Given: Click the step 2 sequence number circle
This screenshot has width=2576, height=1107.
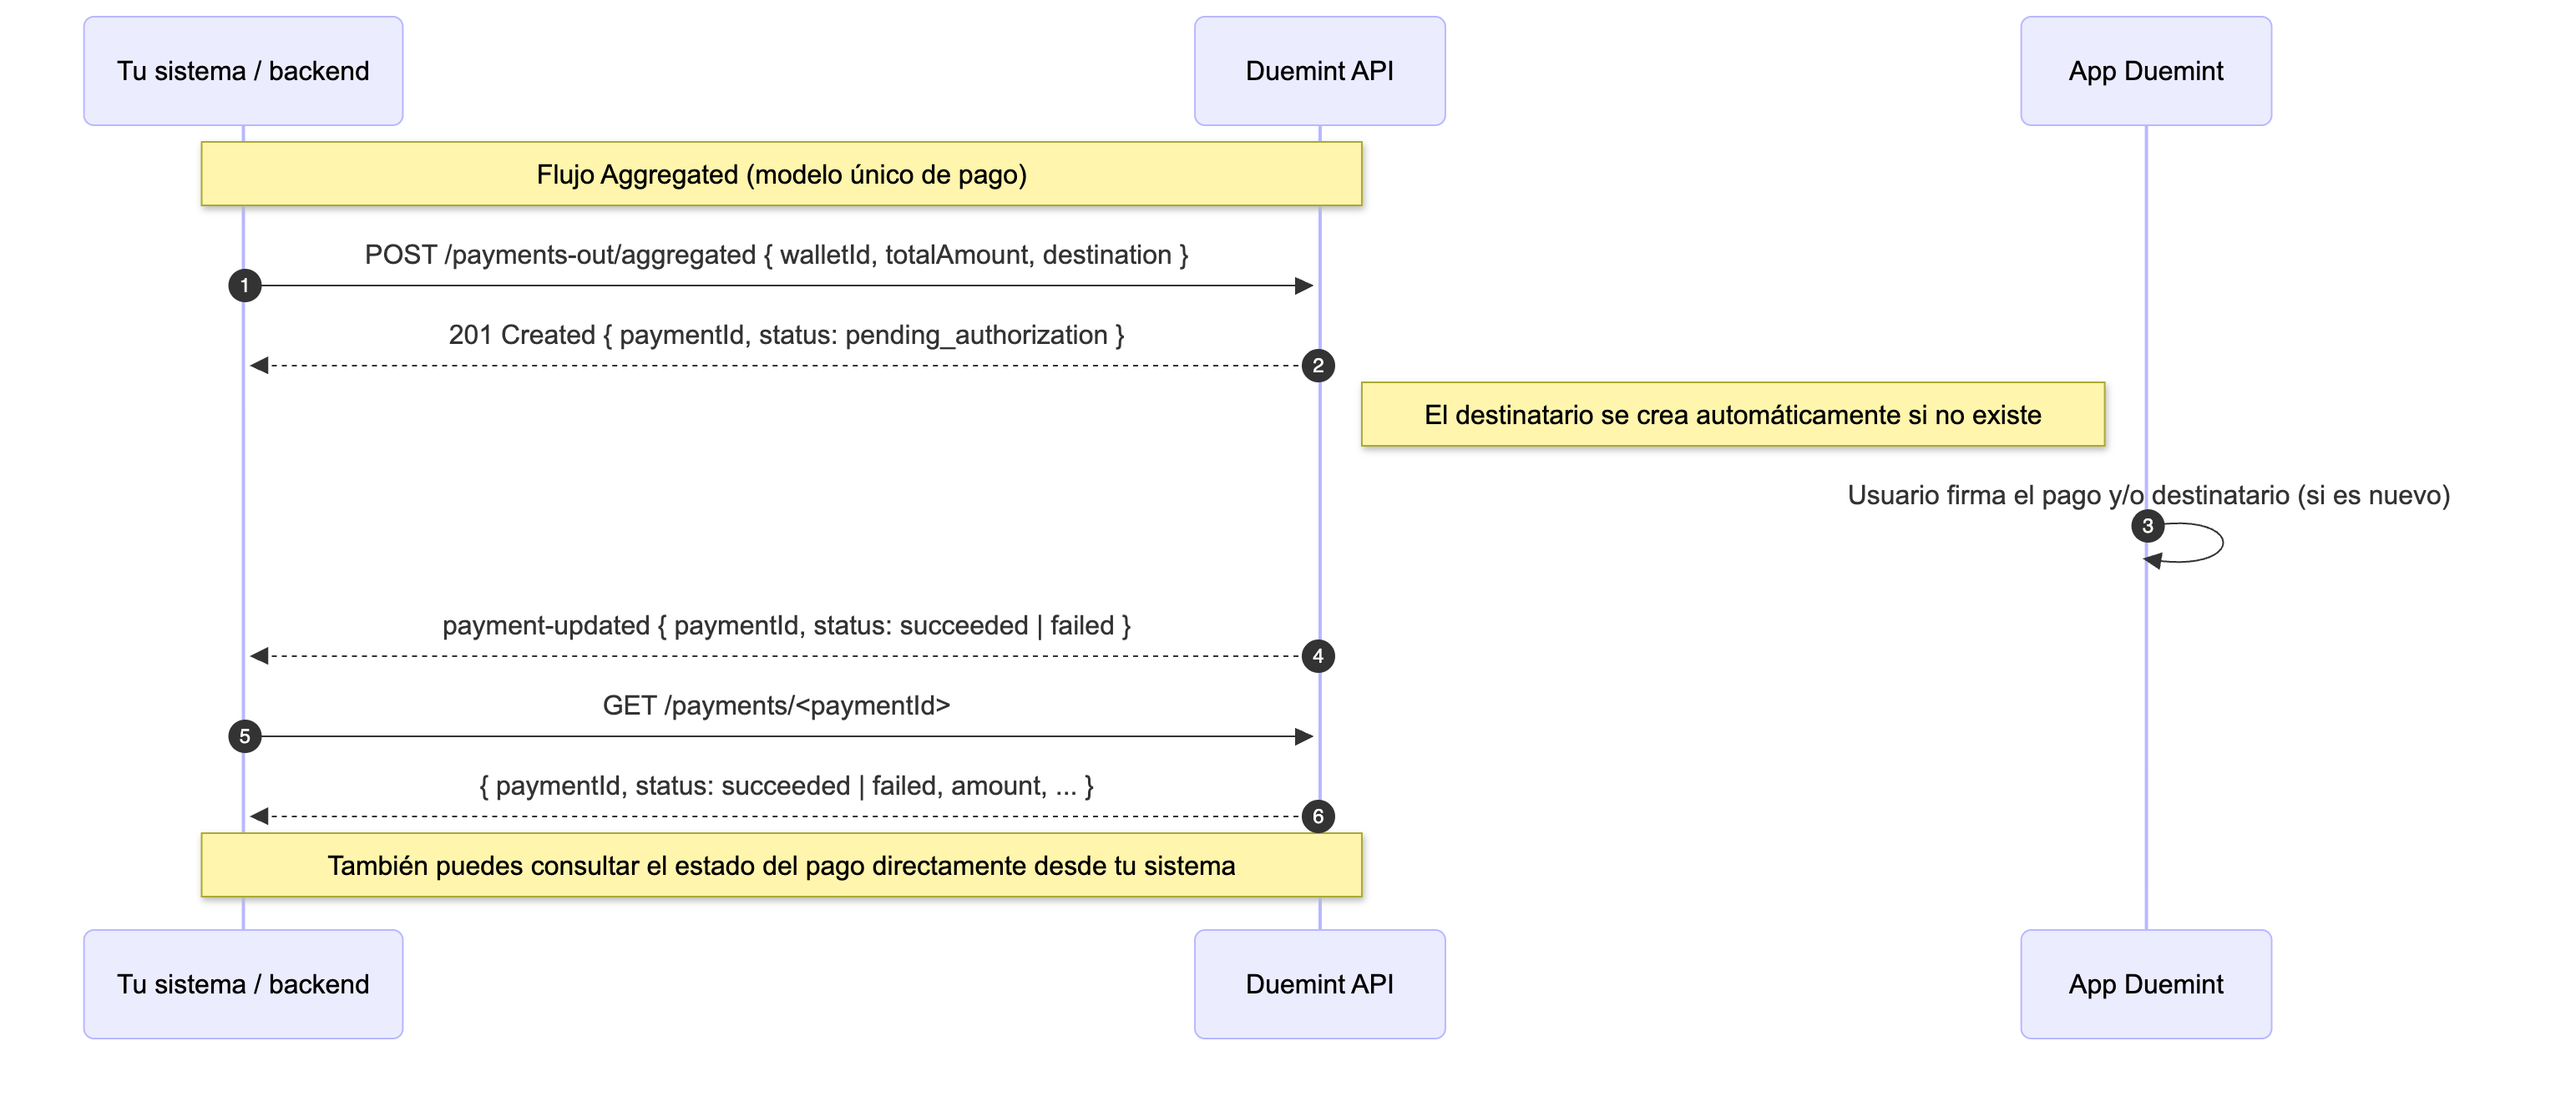Looking at the screenshot, I should pyautogui.click(x=1318, y=366).
